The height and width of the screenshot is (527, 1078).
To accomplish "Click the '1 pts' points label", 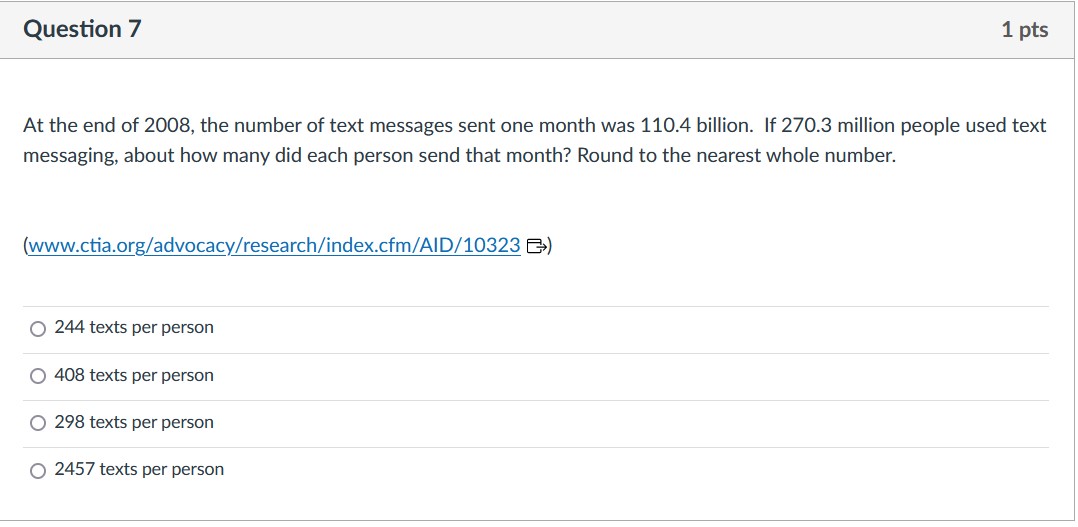I will point(1024,30).
